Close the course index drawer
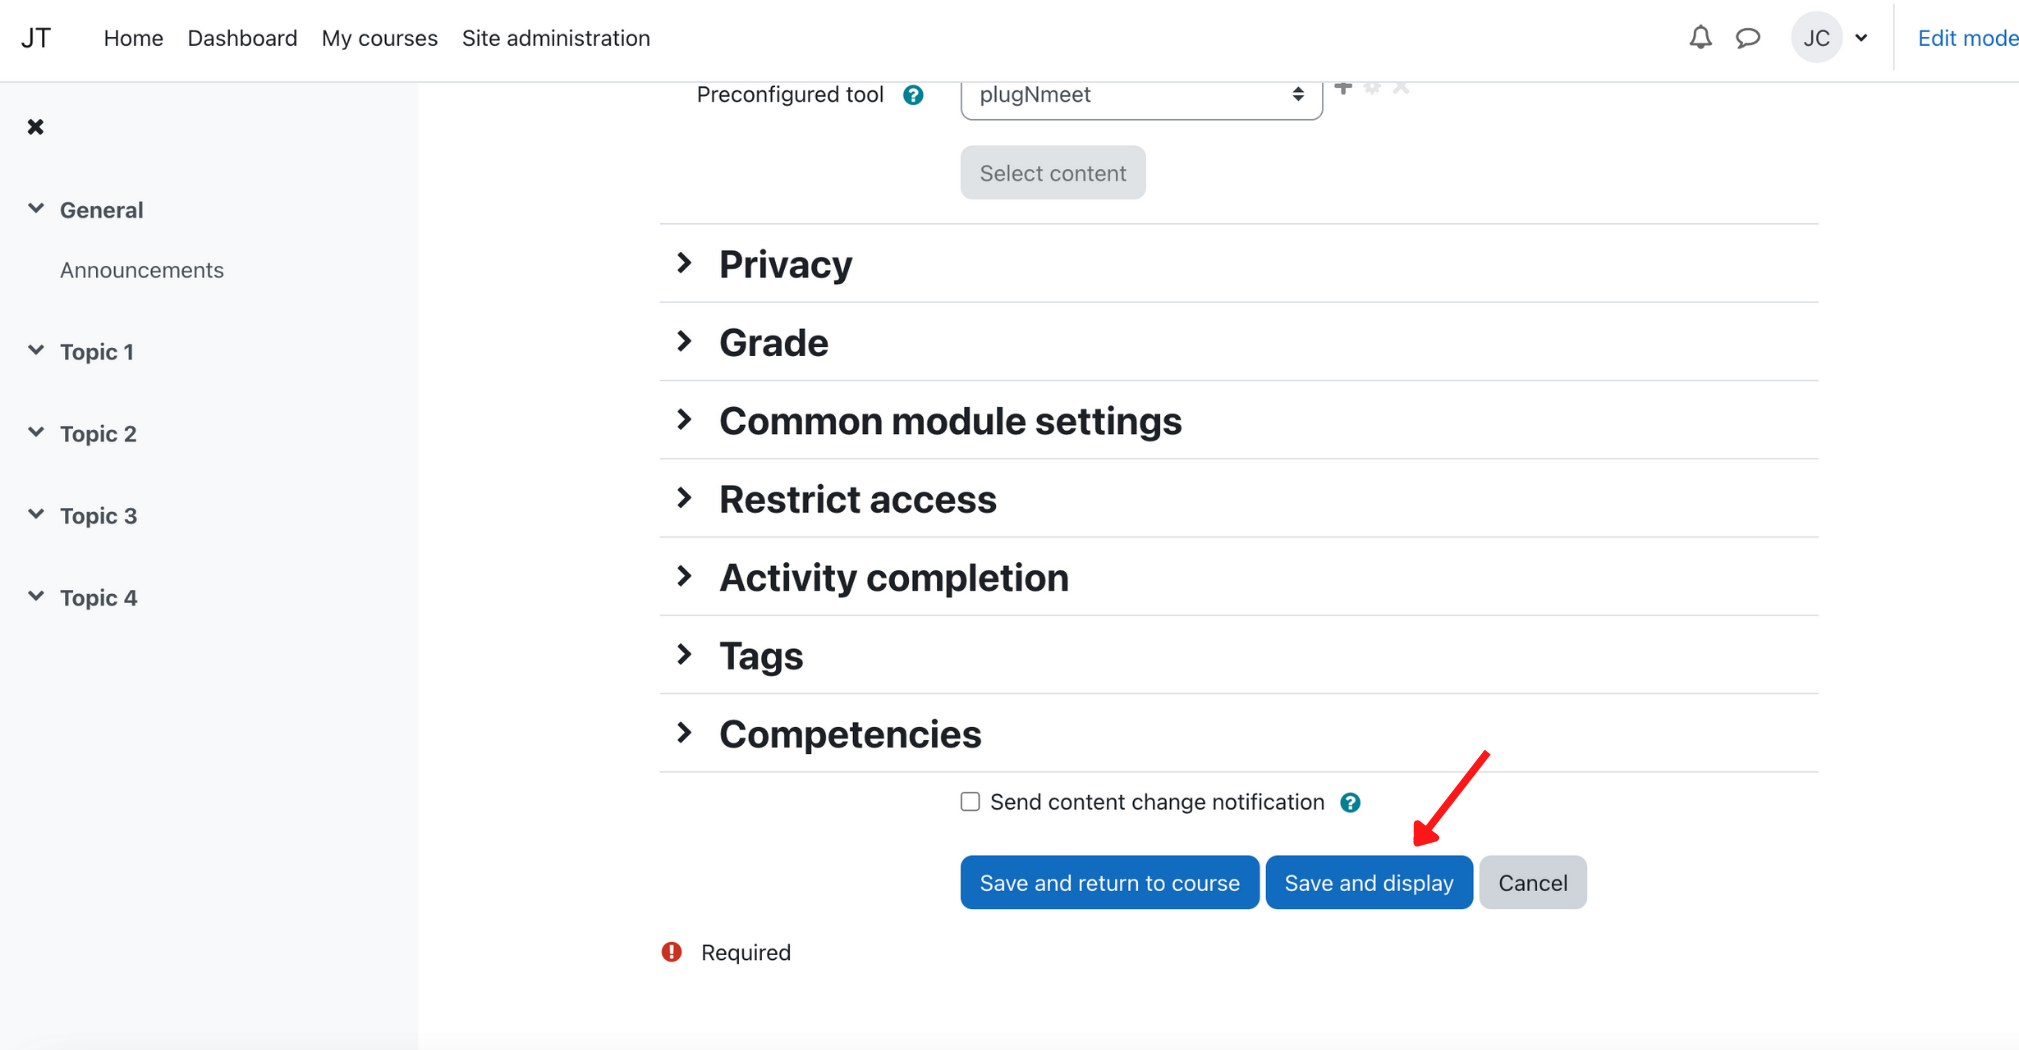 (36, 127)
